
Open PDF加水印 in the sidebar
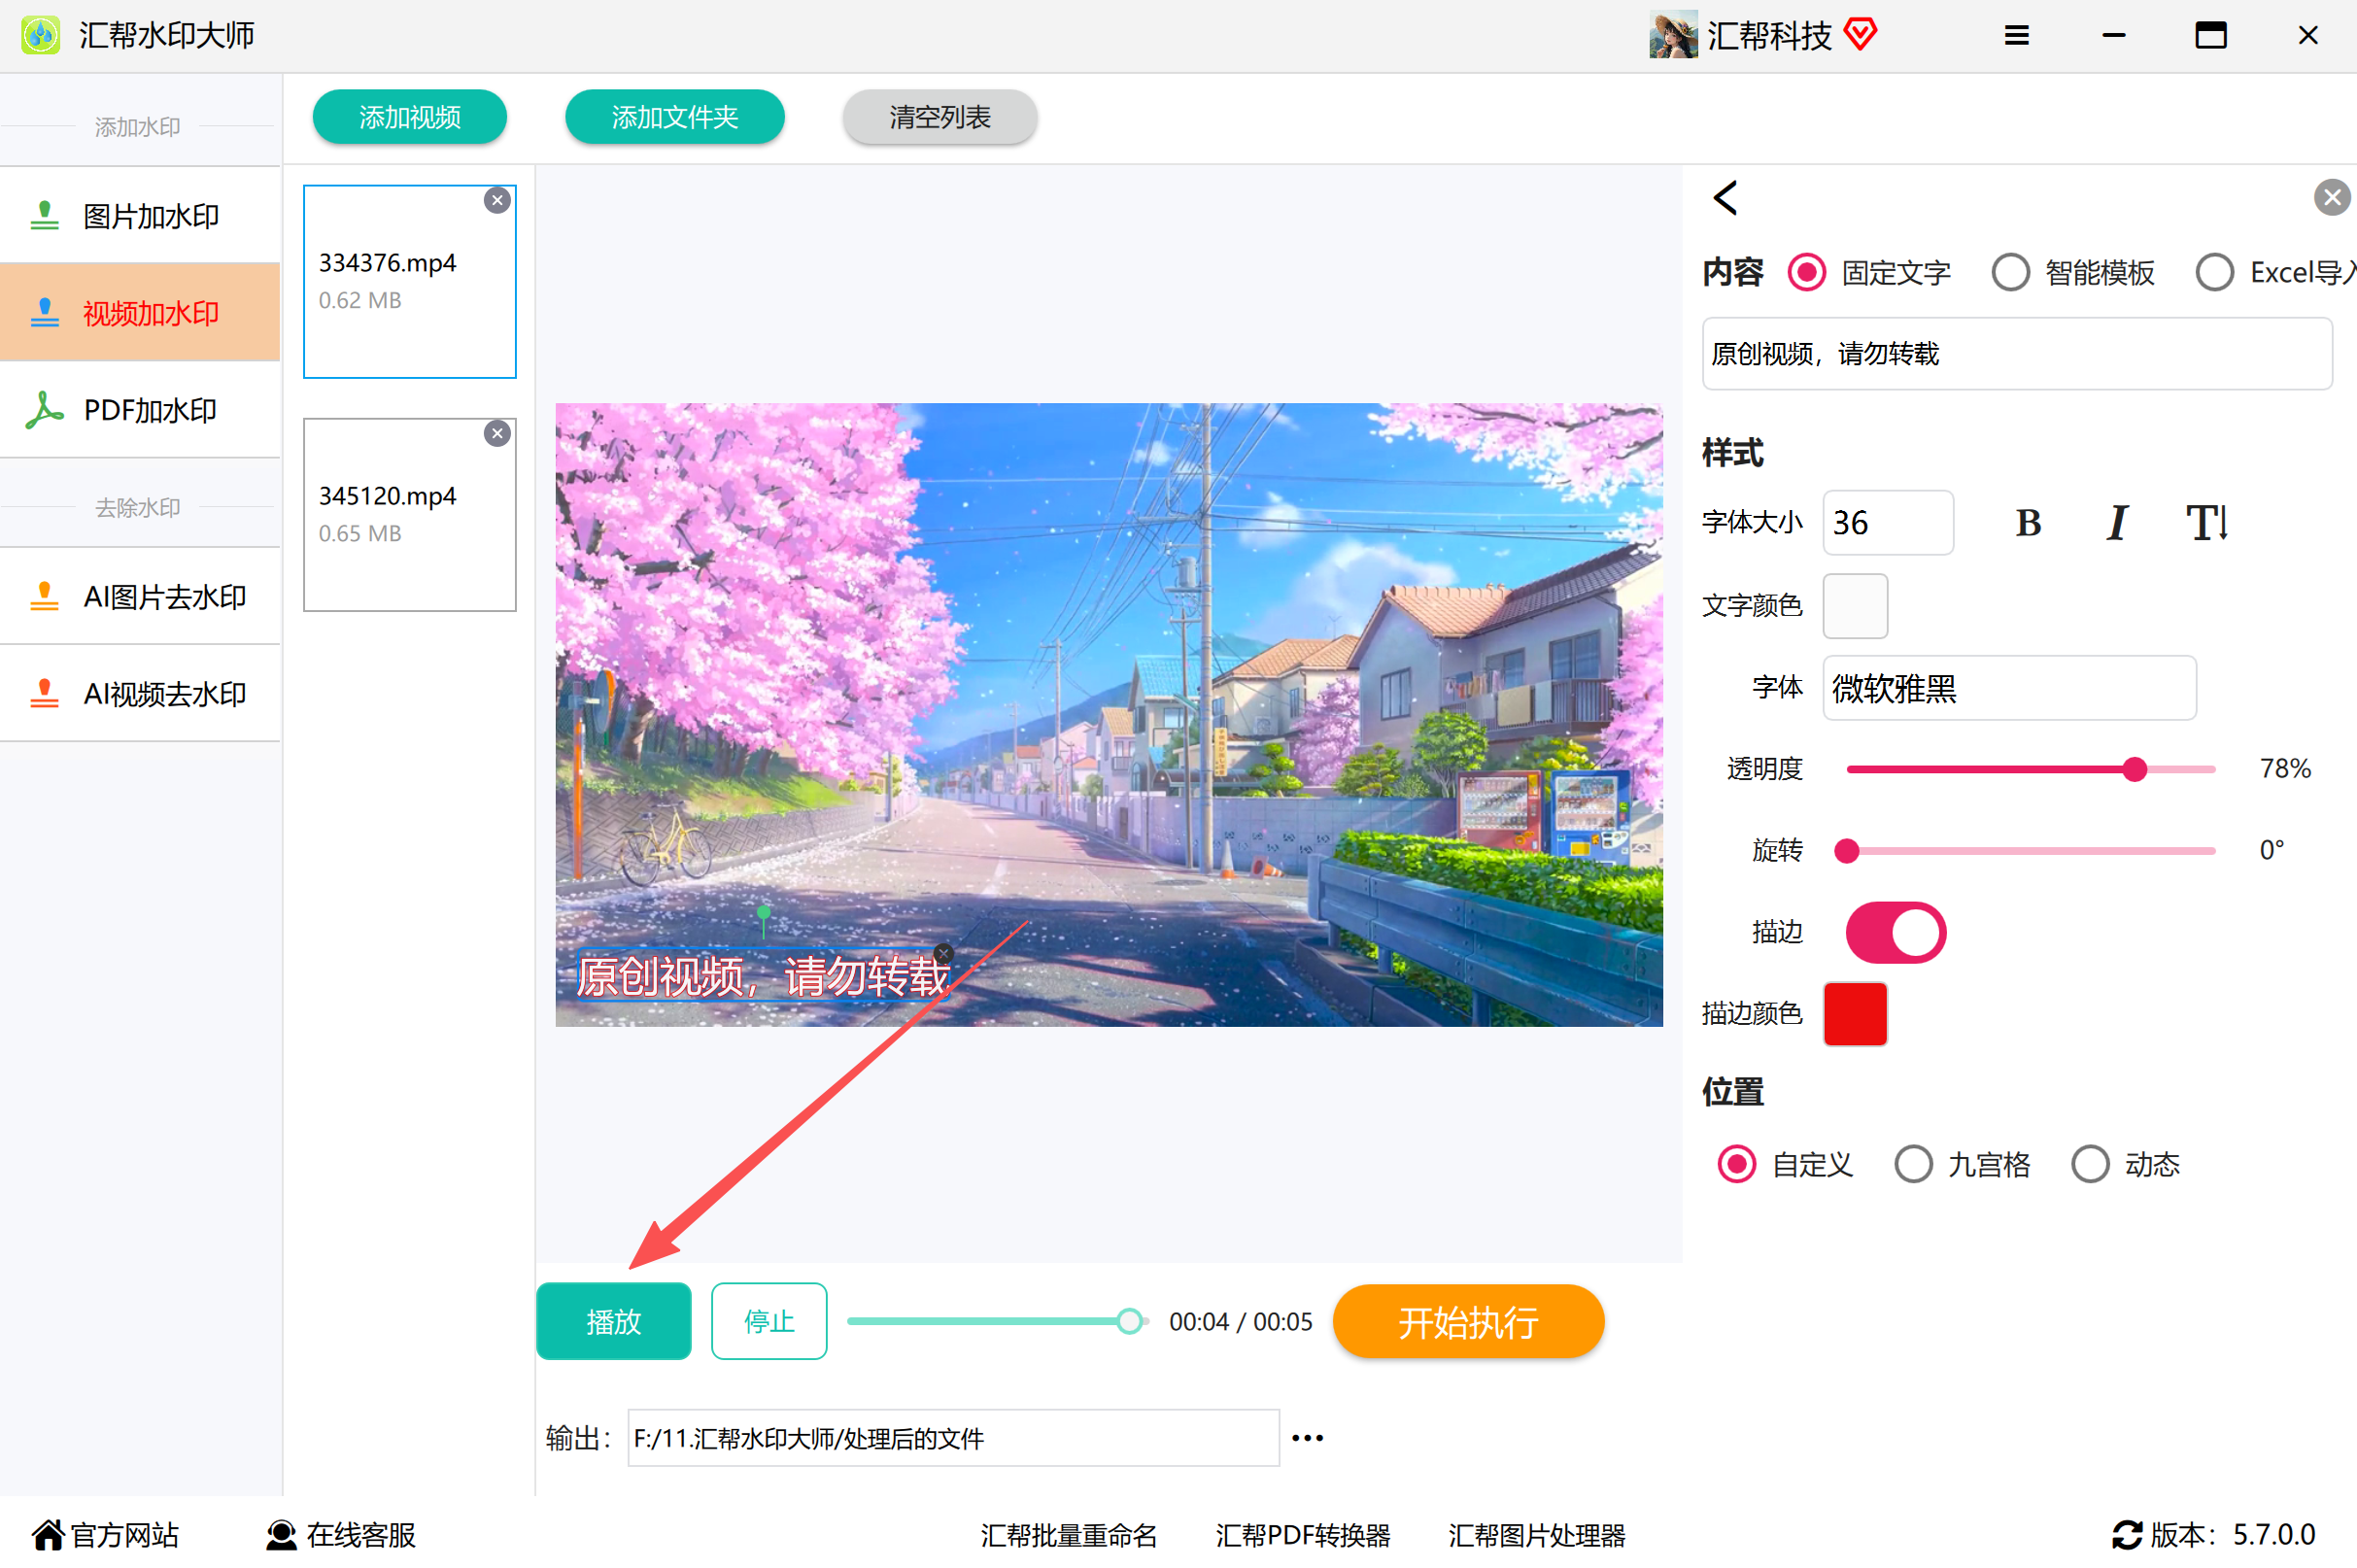click(x=140, y=410)
